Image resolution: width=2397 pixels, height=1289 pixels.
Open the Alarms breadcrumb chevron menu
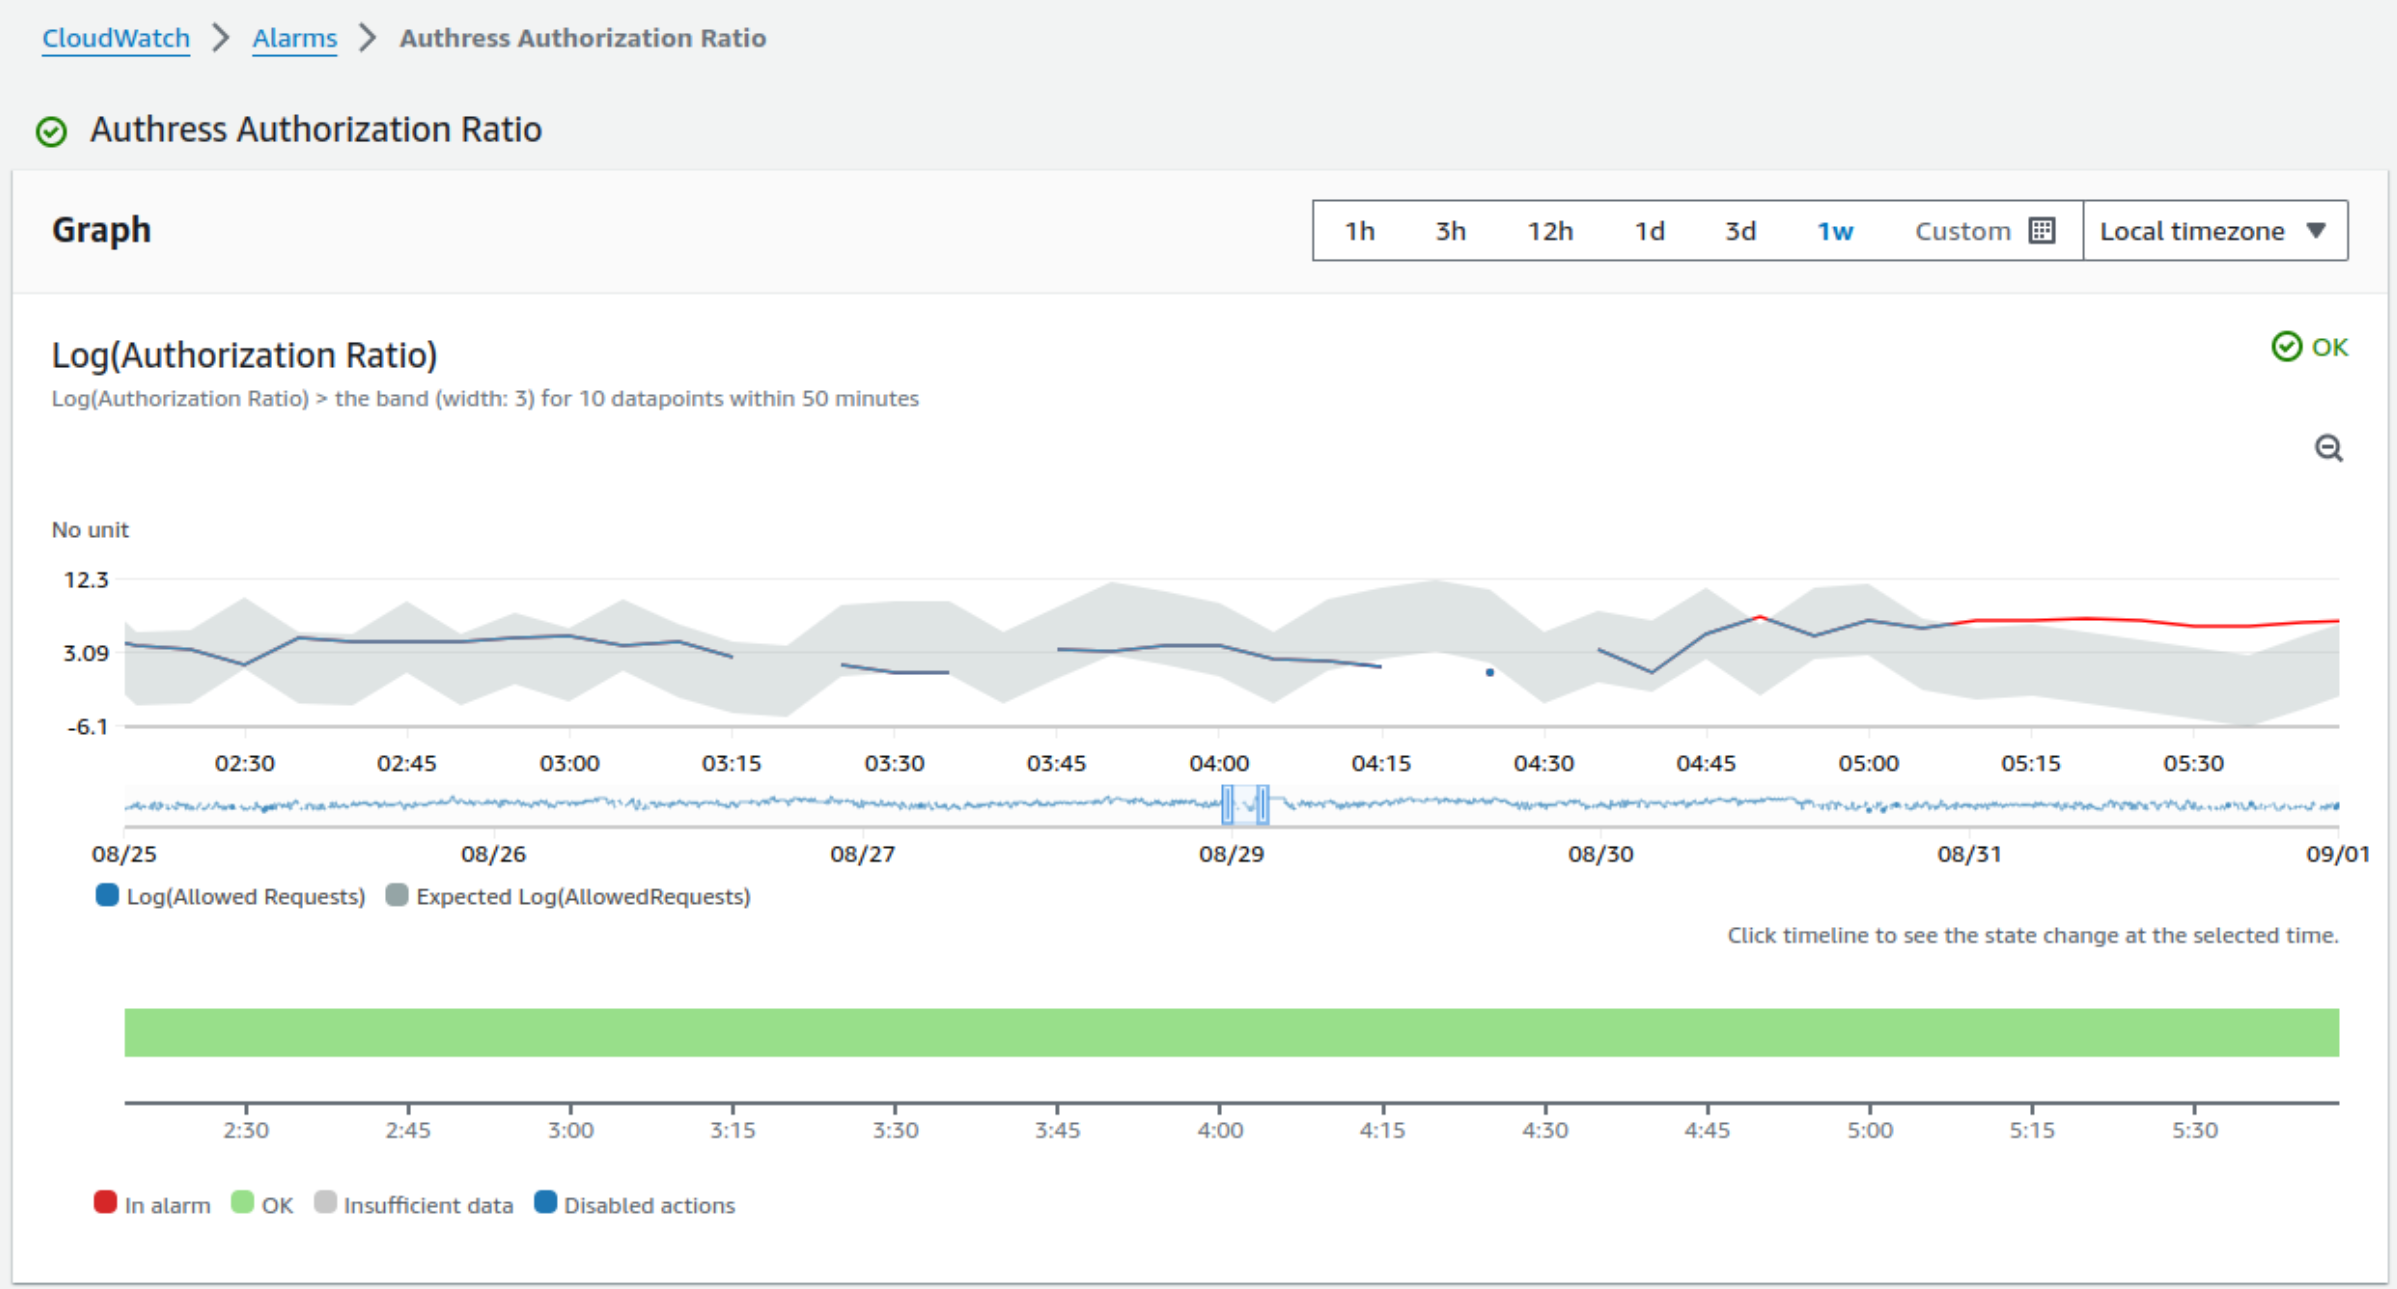(x=369, y=38)
